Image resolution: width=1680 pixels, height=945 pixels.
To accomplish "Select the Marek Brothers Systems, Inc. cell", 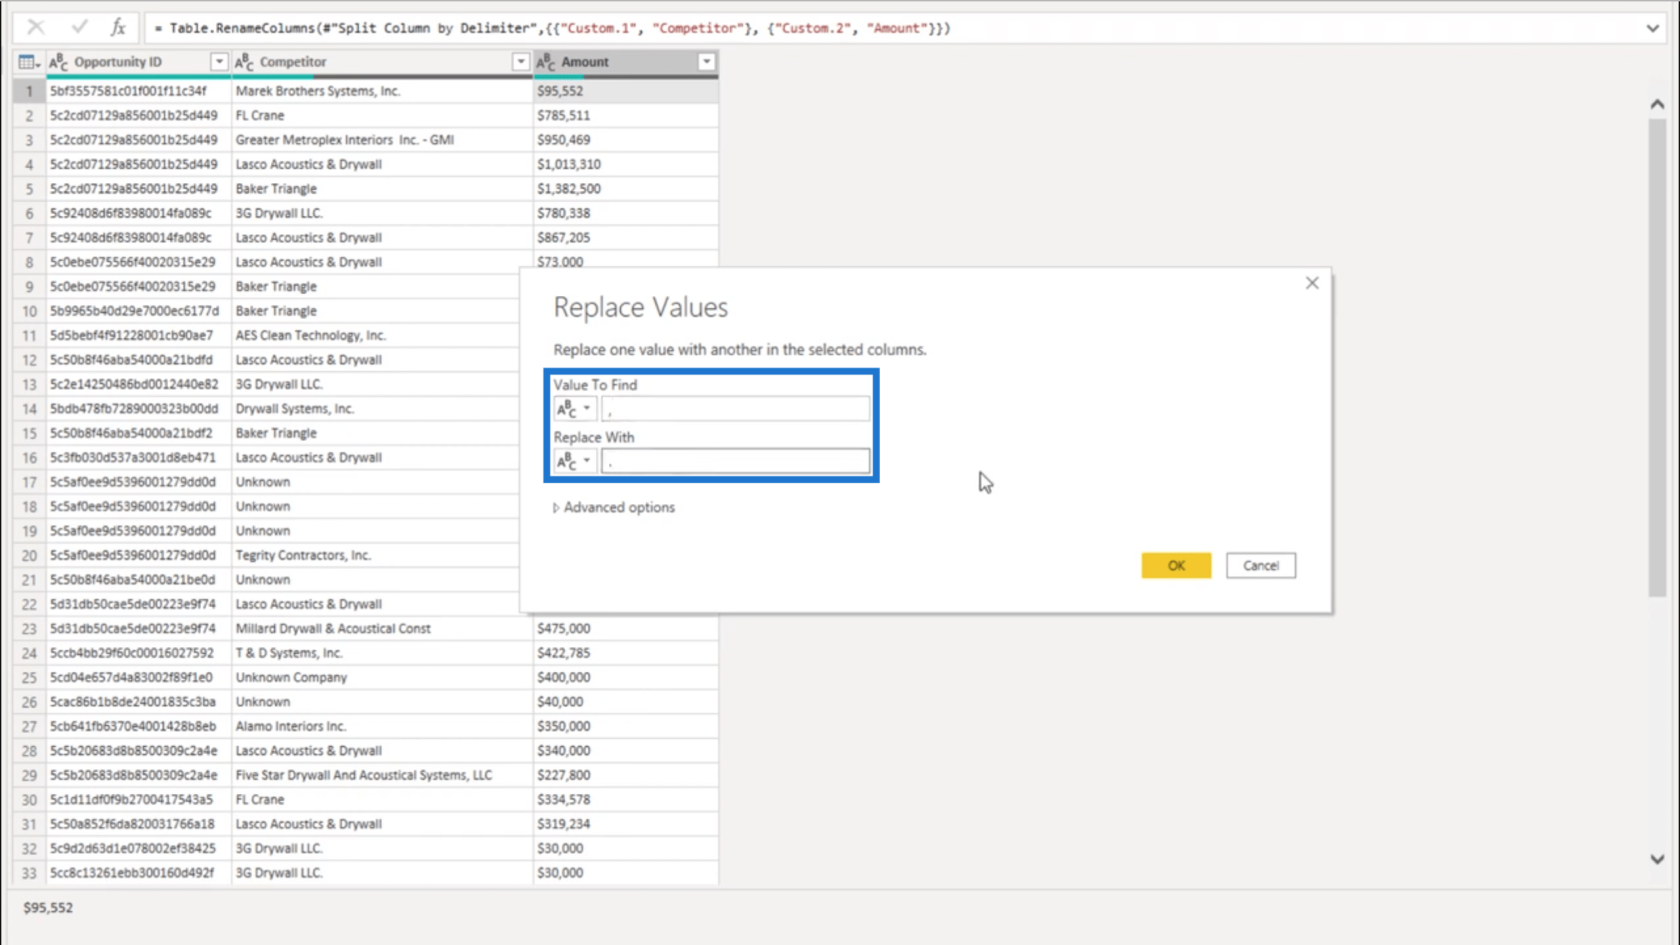I will 382,91.
